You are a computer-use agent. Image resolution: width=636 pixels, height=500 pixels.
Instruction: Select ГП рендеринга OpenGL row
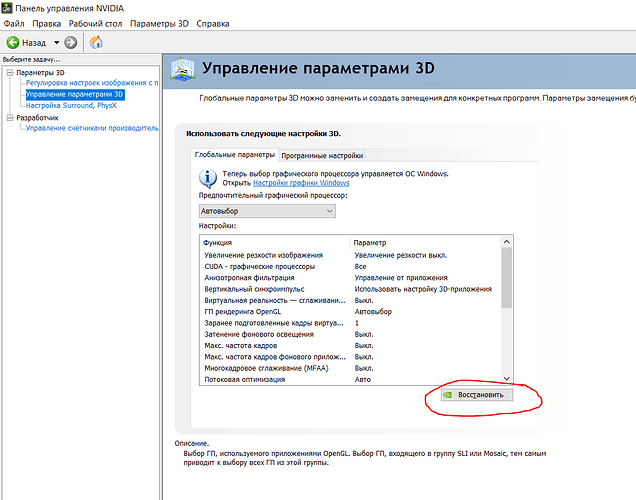tap(350, 312)
